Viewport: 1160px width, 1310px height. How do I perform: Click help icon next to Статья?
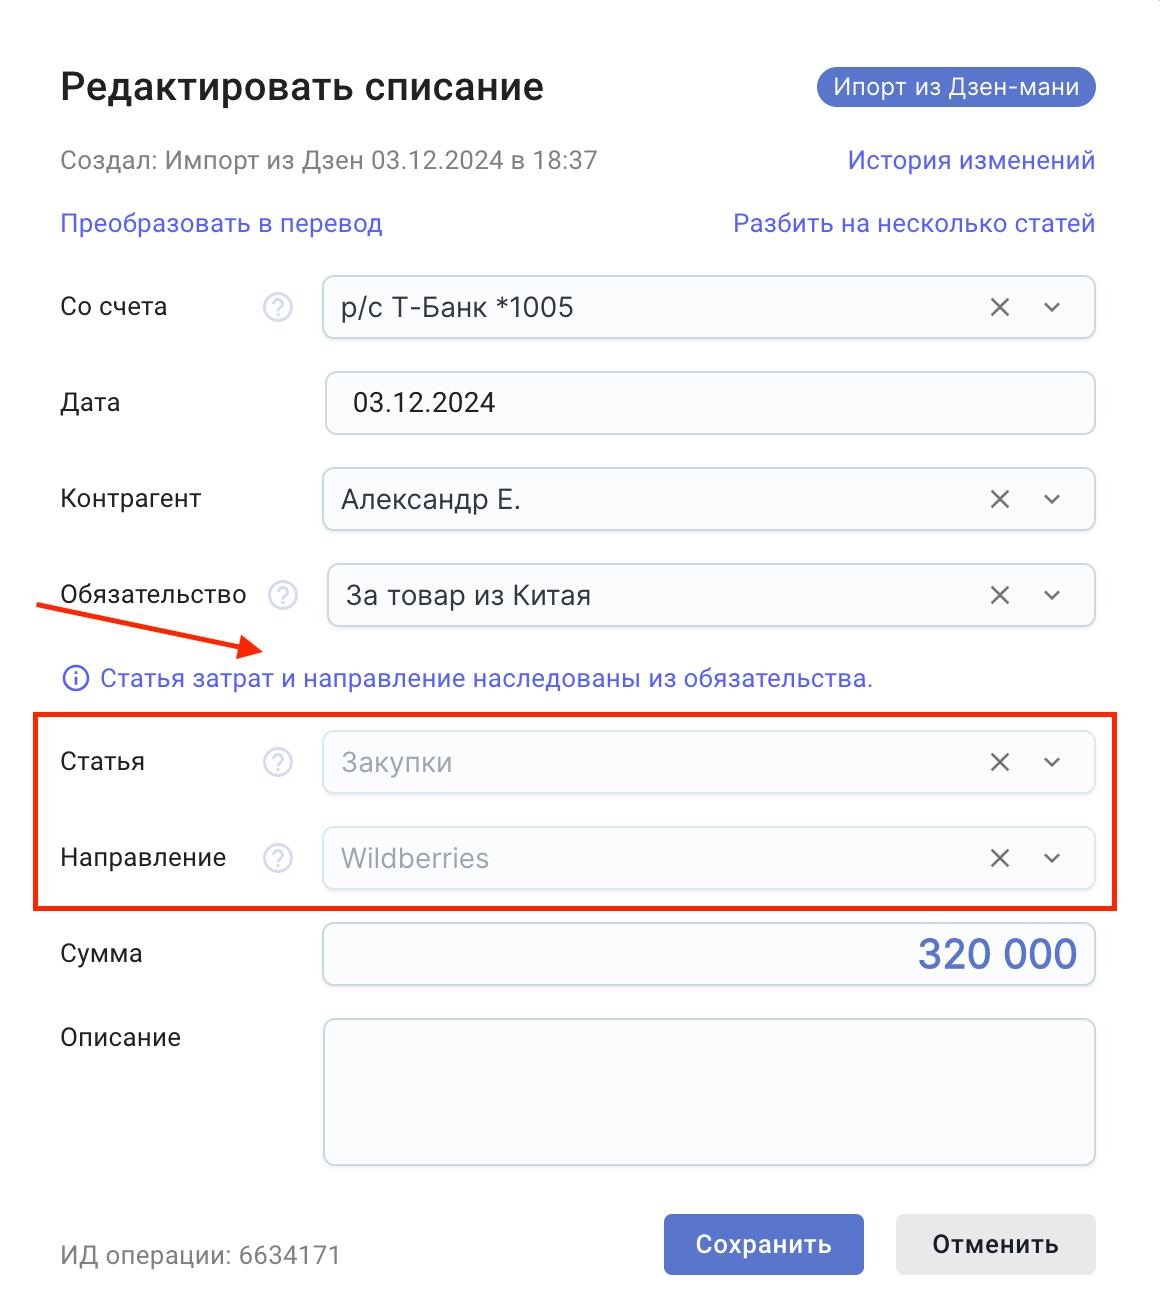click(278, 762)
